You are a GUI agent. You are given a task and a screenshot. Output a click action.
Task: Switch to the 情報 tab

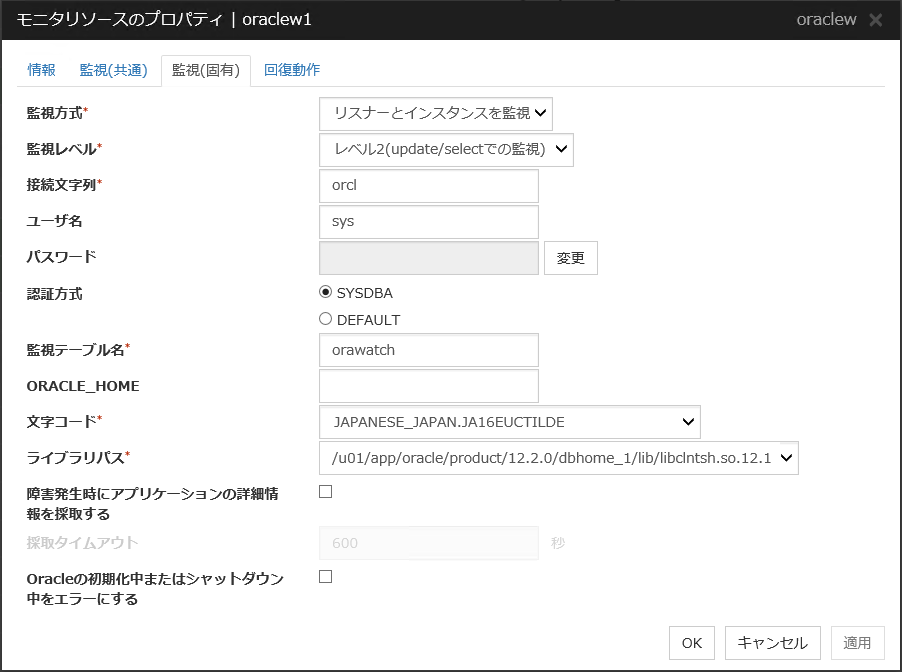(42, 70)
